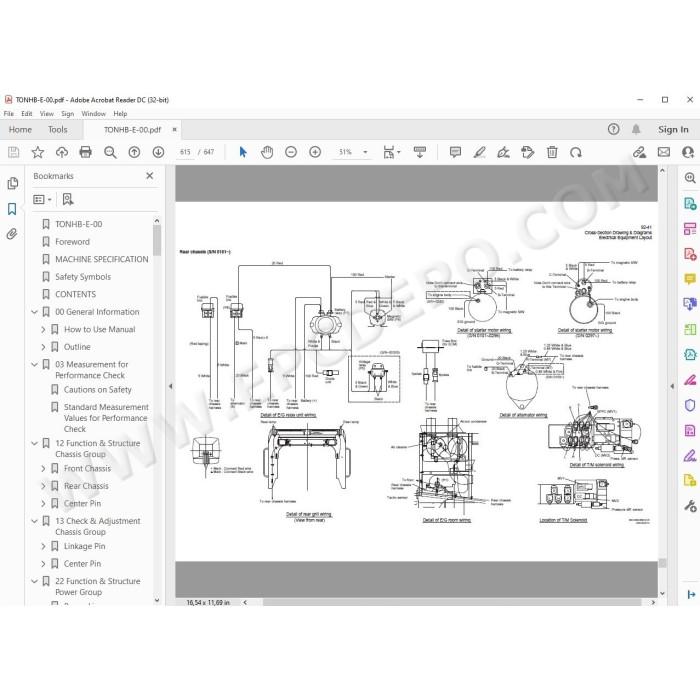Go to previous page arrow
Viewport: 700px width, 700px height.
pos(134,152)
